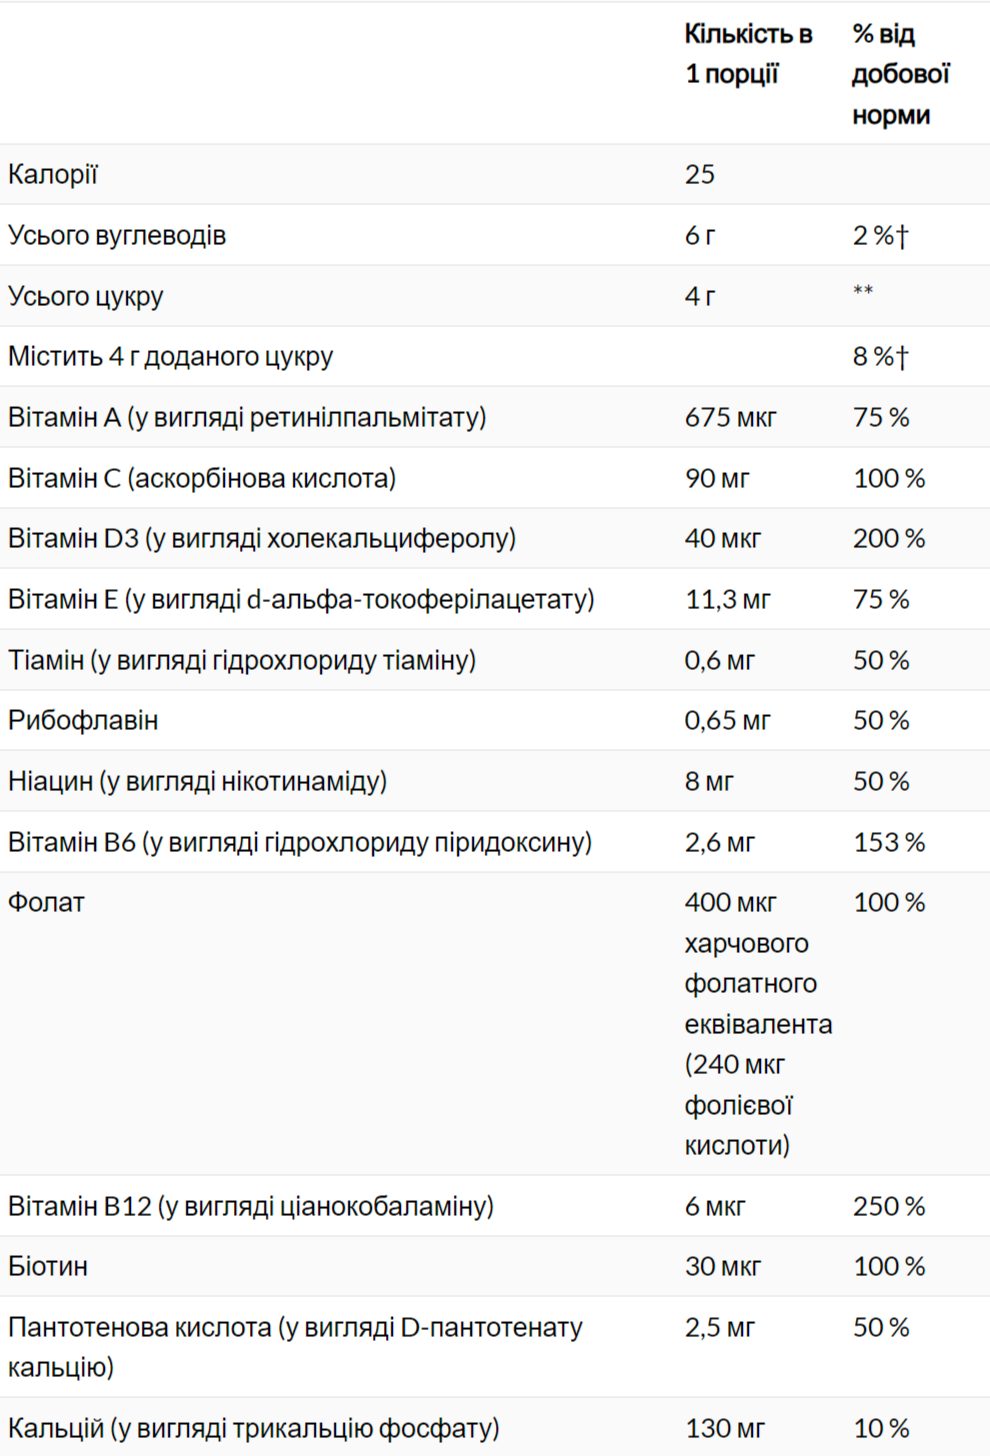Click the Кальцій '130 мг' amount

click(725, 1428)
